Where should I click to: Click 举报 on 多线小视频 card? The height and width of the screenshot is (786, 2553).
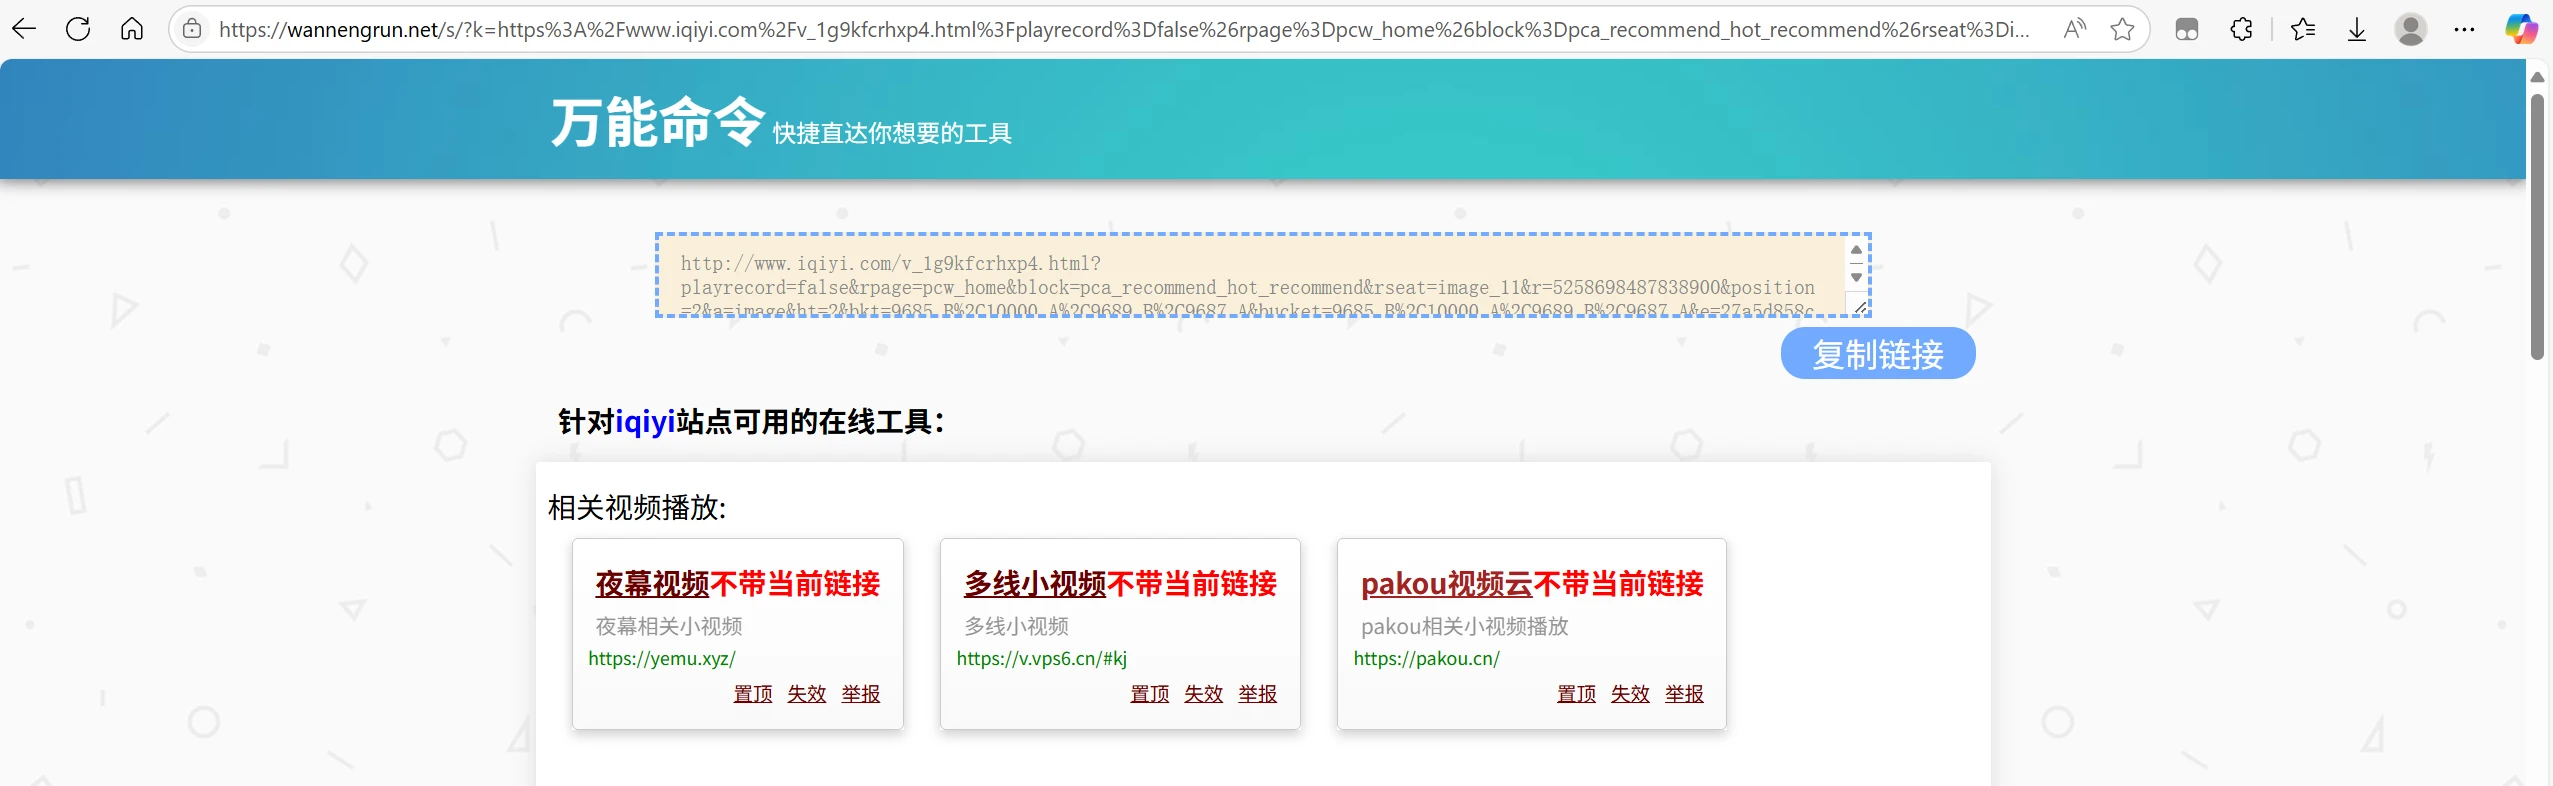click(1258, 694)
